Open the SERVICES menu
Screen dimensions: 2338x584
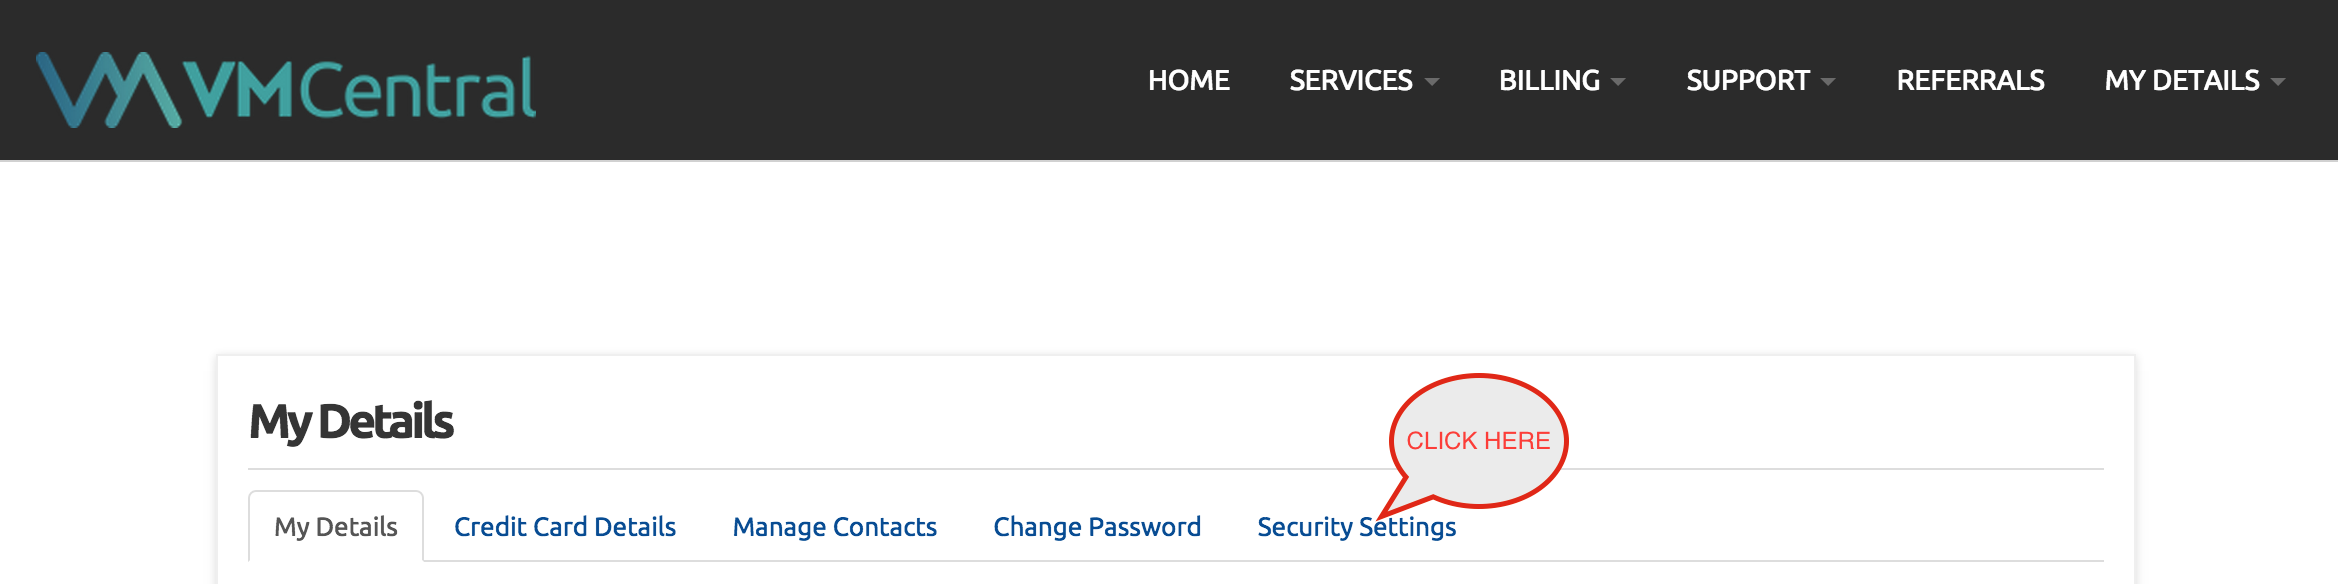point(1350,80)
